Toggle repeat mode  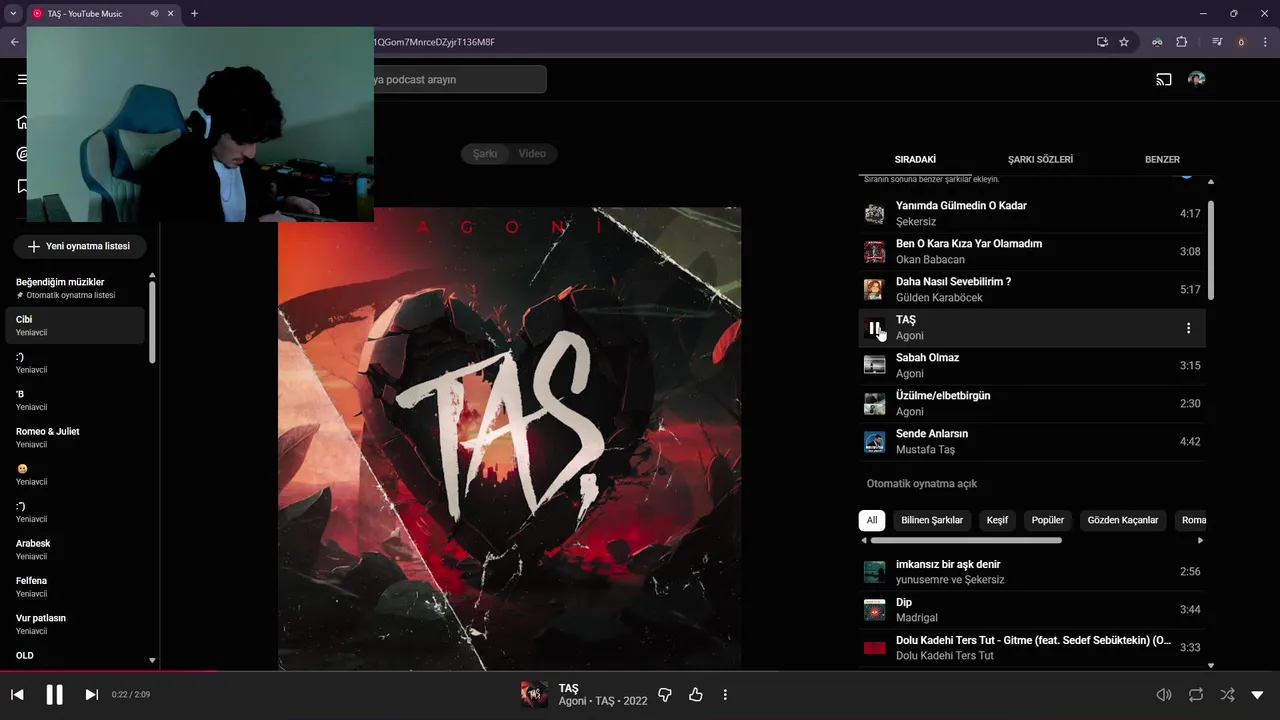(1195, 694)
